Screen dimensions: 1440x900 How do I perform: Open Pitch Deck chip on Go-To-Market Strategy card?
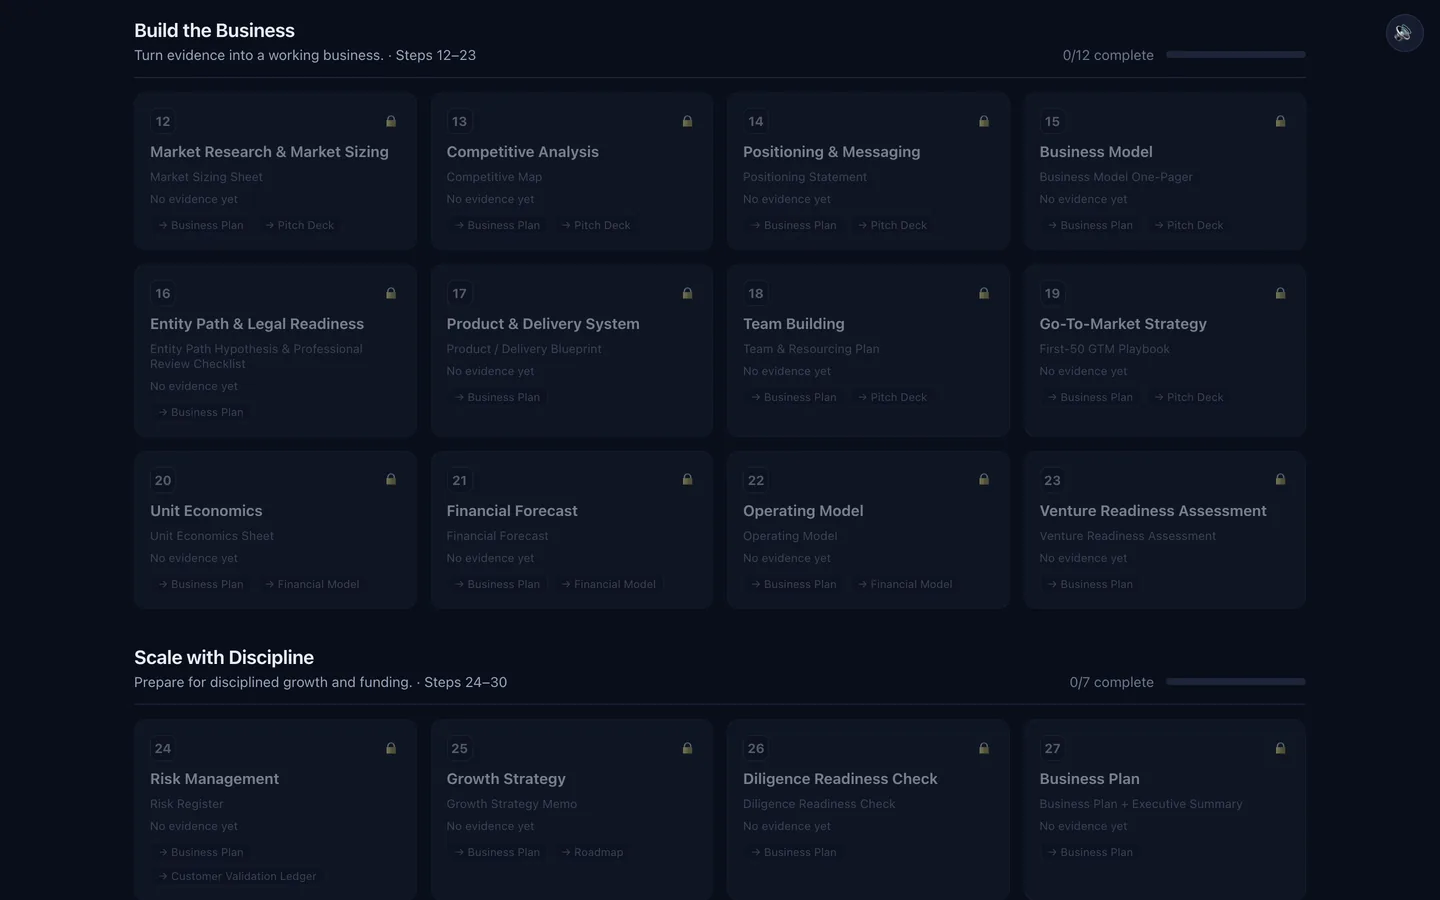(x=1189, y=397)
